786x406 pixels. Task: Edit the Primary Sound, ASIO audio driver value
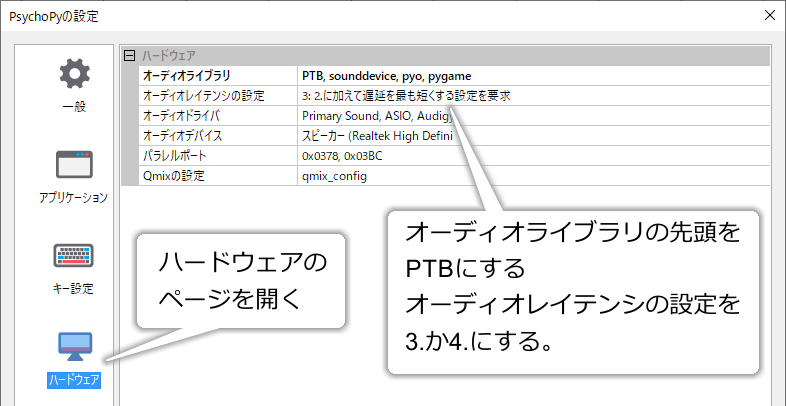pyautogui.click(x=533, y=116)
